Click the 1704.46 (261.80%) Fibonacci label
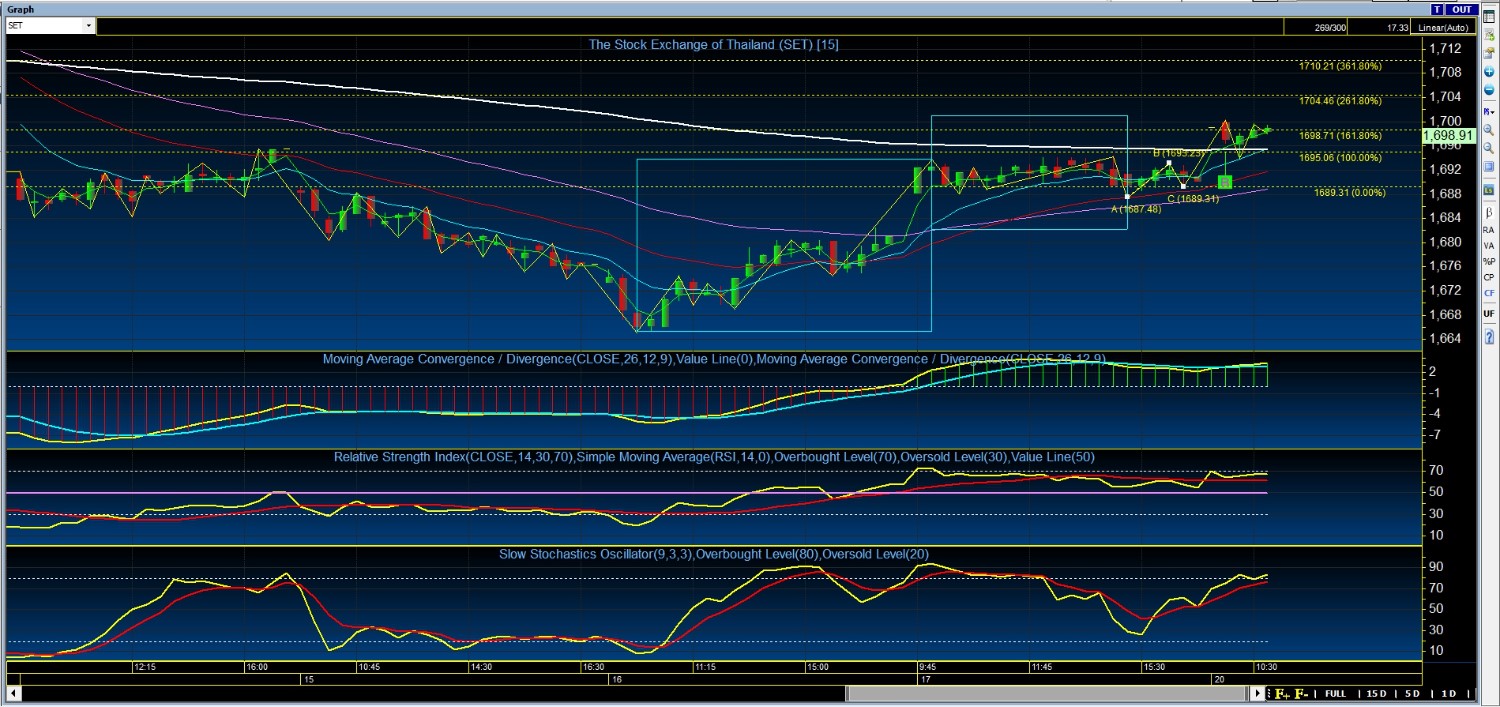 click(1340, 101)
